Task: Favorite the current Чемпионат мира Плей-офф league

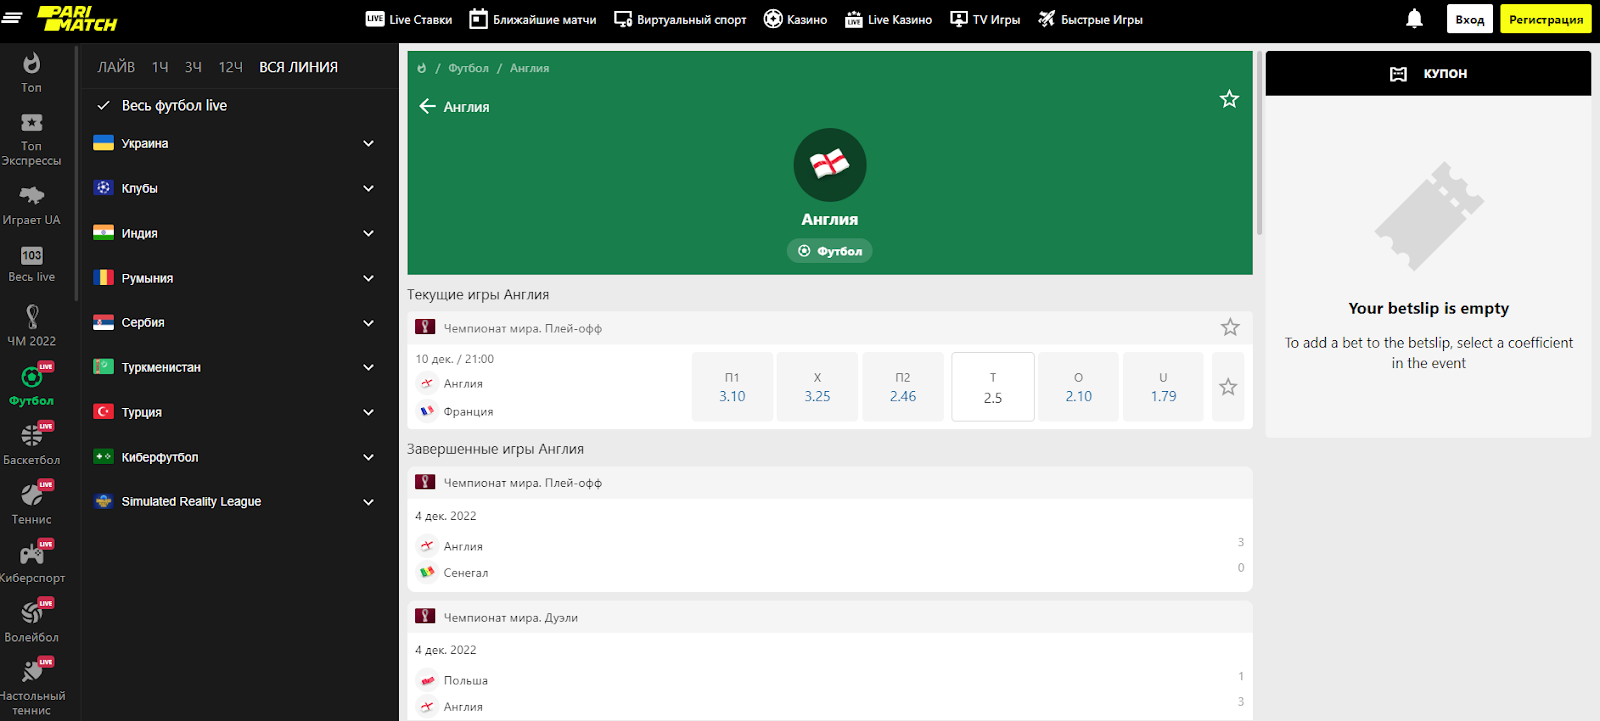Action: click(1230, 327)
